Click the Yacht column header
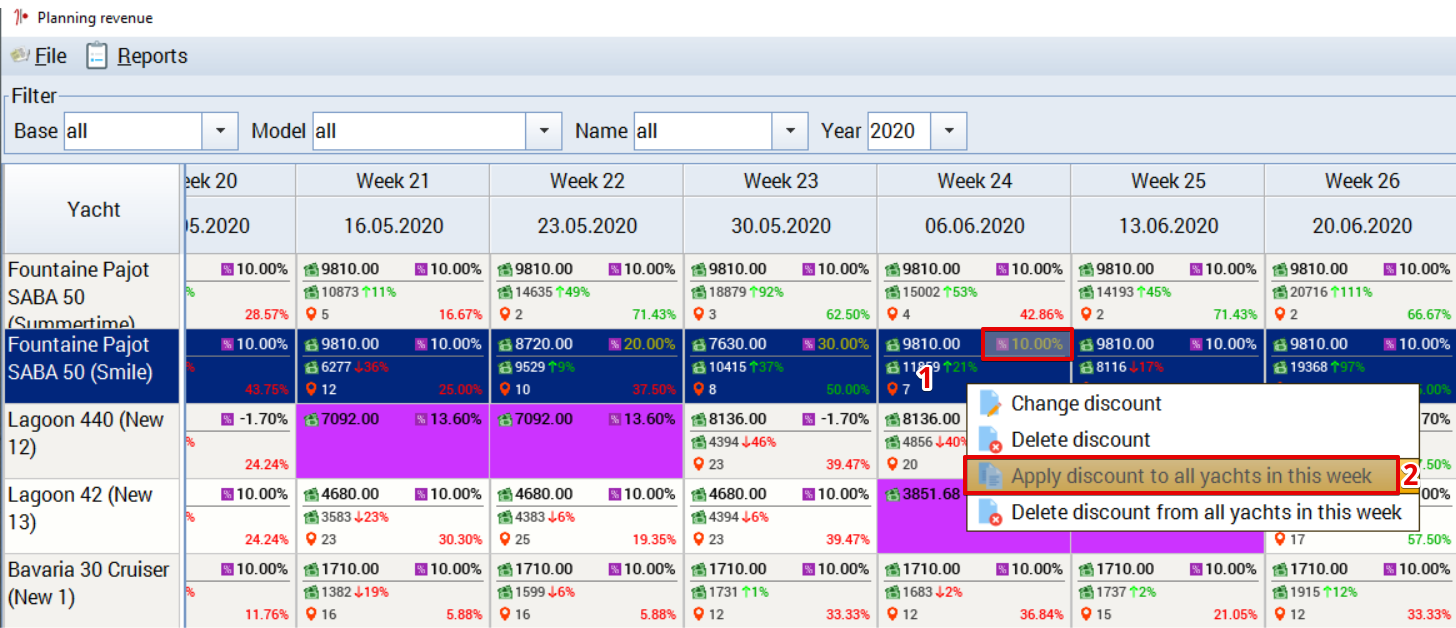 click(x=93, y=209)
